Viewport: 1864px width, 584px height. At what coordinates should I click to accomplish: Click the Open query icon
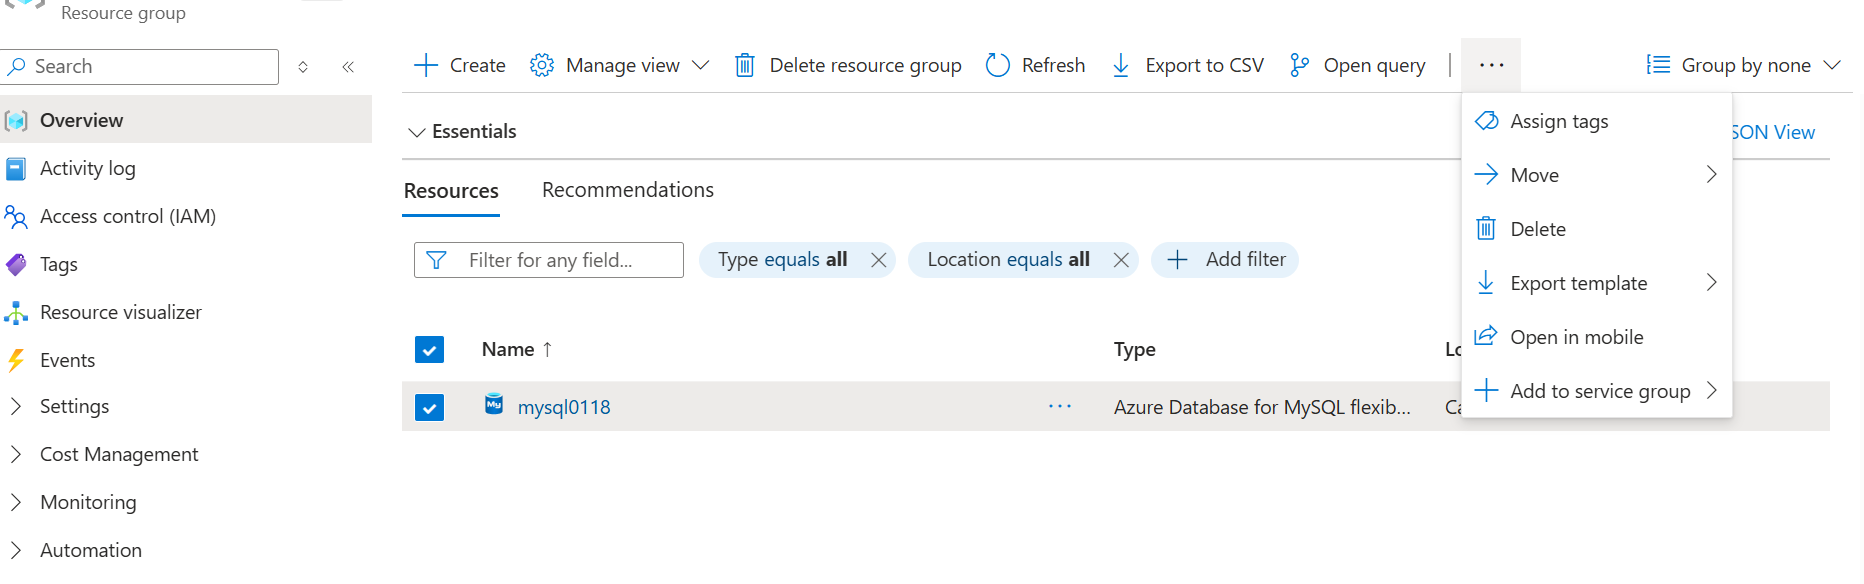[x=1299, y=65]
